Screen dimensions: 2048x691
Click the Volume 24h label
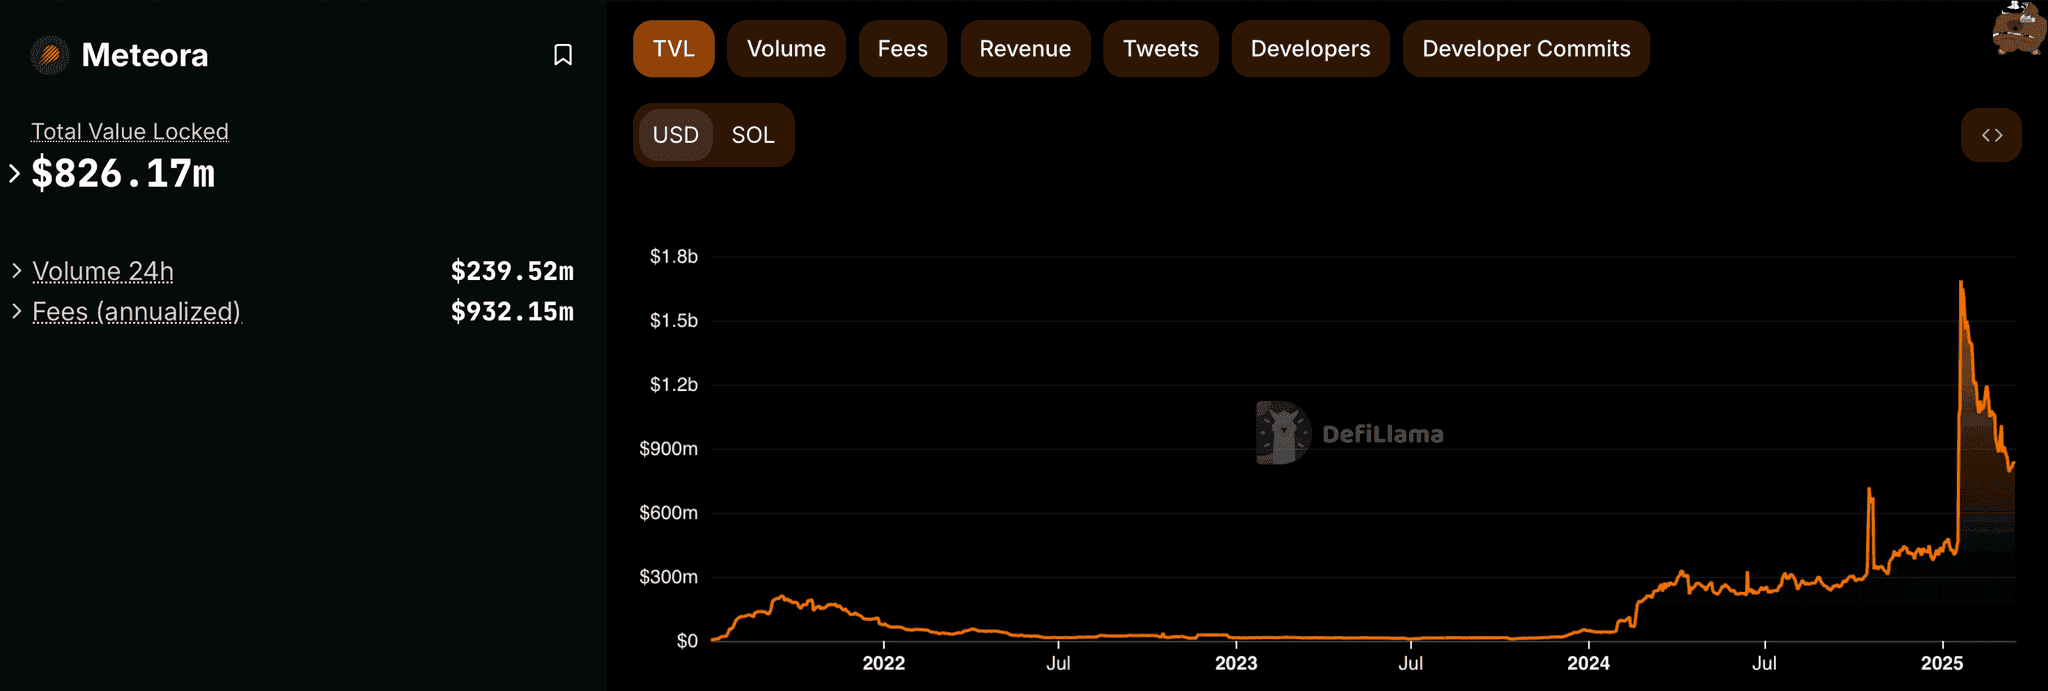[103, 271]
